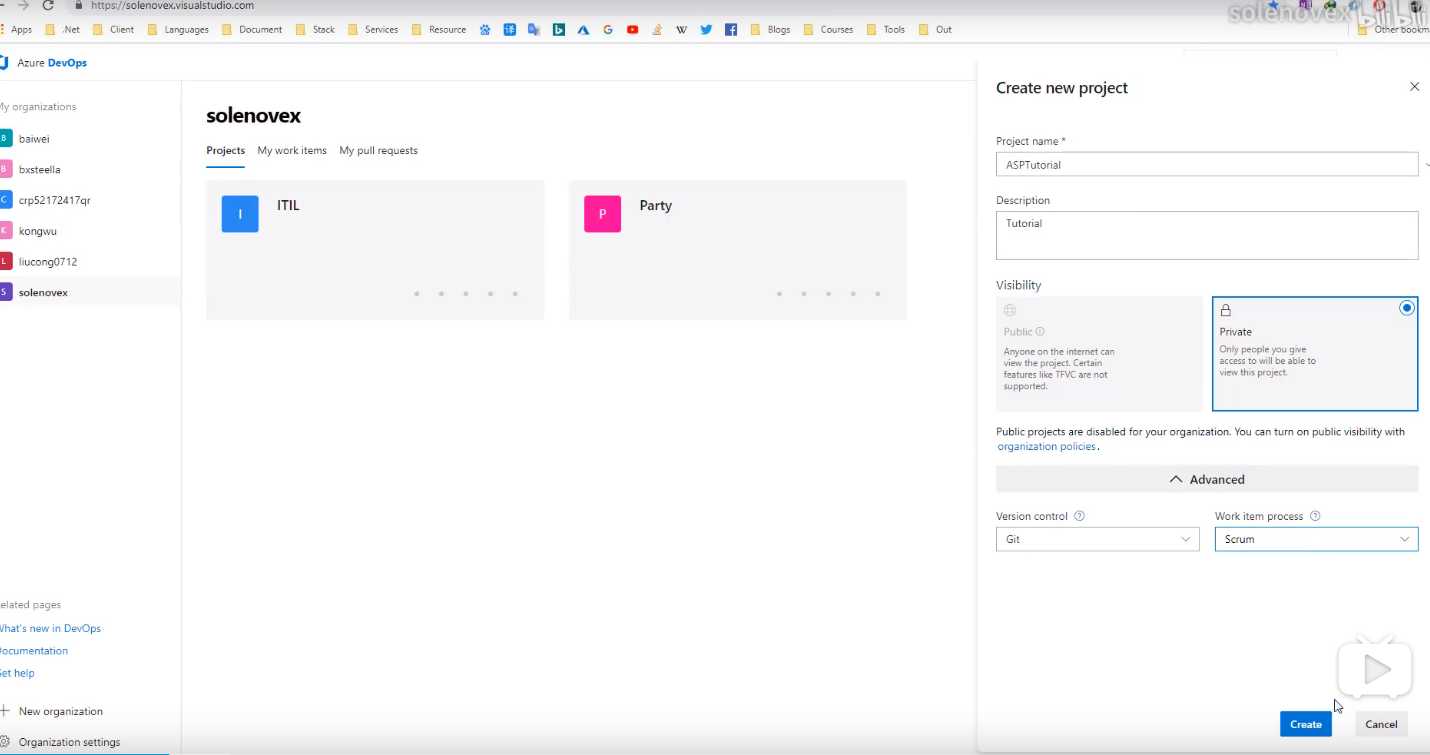Open the Languages bookmarks folder
Screen dimensions: 1430x755
177,30
